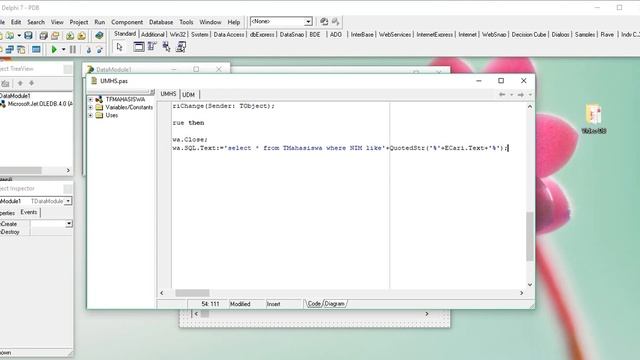Close the Object TreeView panel
The image size is (640, 360).
pyautogui.click(x=68, y=69)
